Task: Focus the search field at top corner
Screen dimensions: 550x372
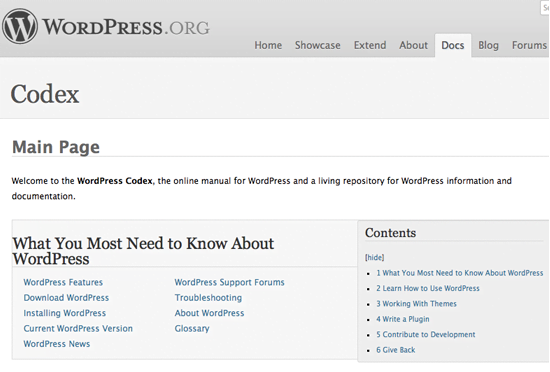Action: tap(545, 8)
